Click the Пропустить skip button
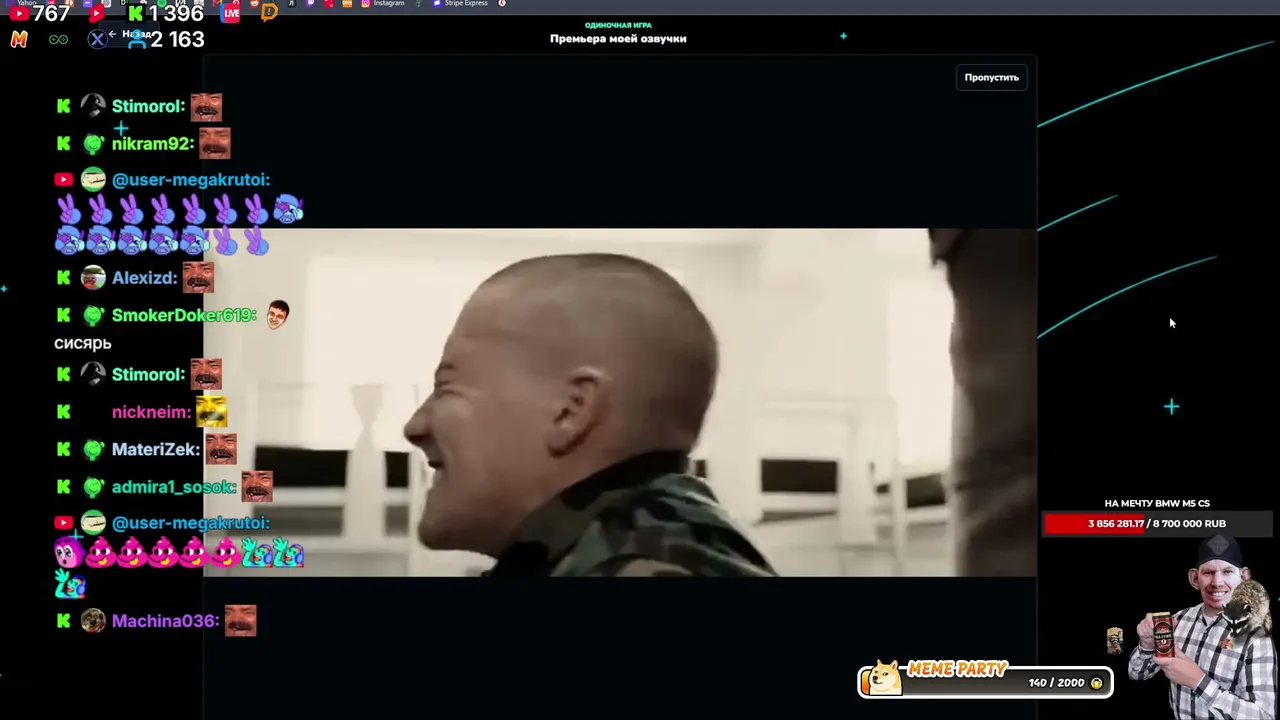The image size is (1280, 720). click(x=991, y=77)
